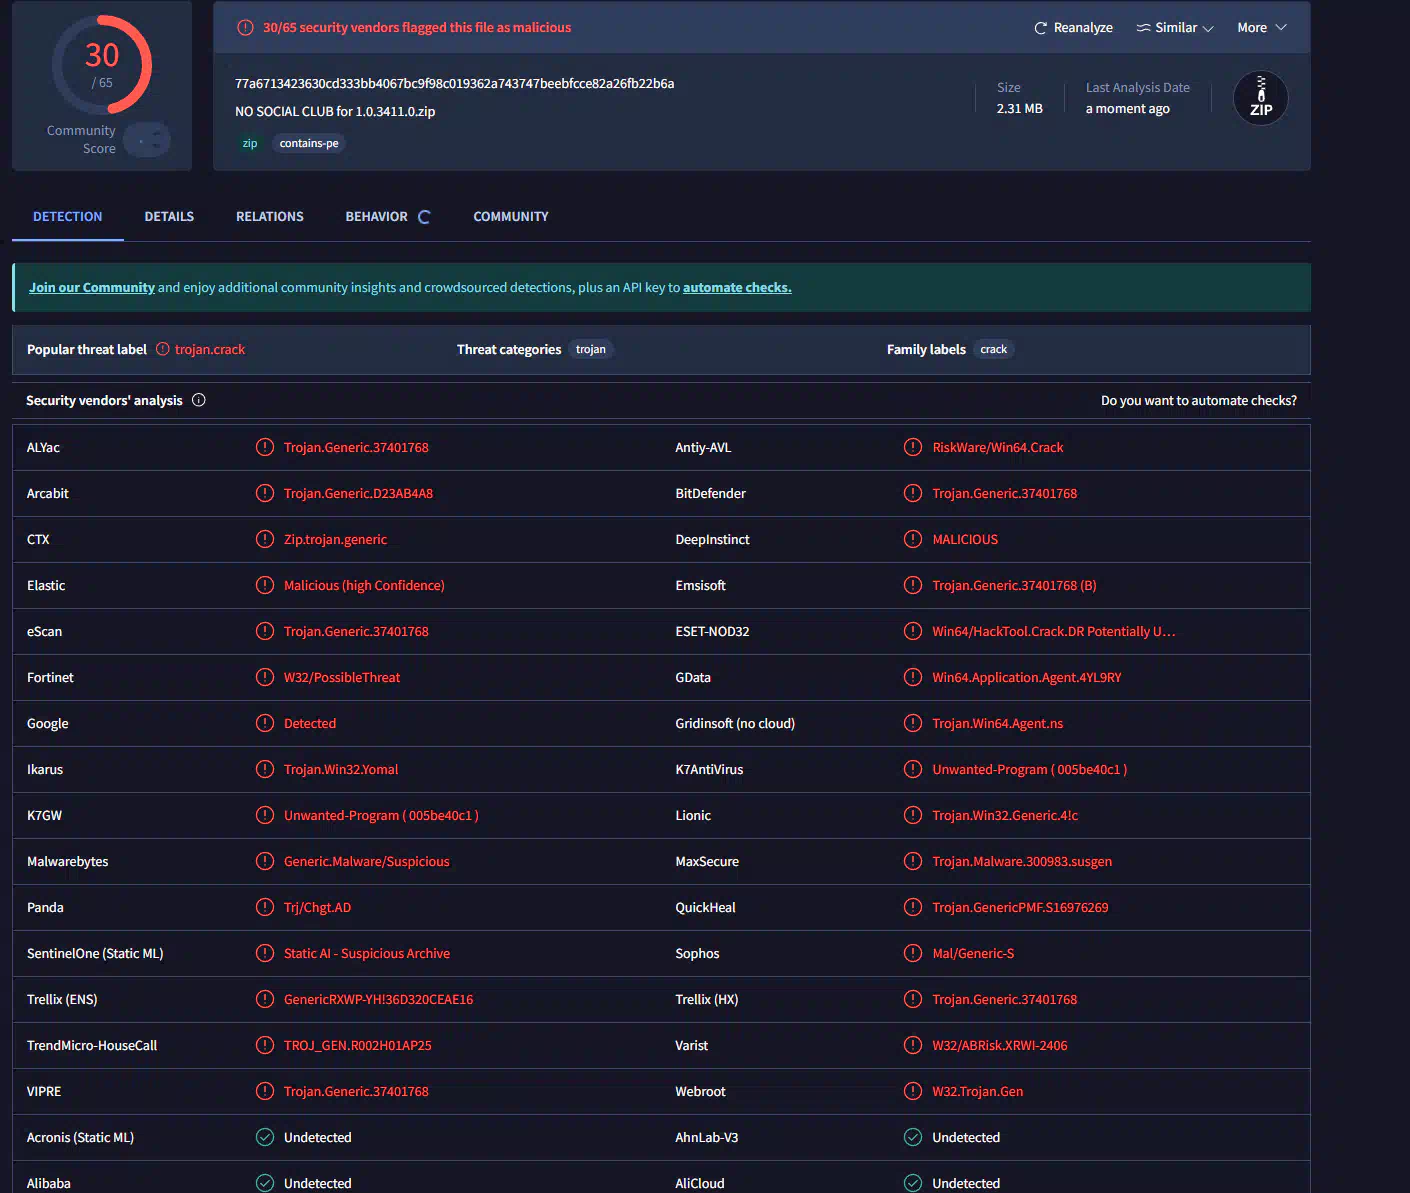Click the ALYac malicious alert icon
1410x1193 pixels.
pyautogui.click(x=265, y=447)
